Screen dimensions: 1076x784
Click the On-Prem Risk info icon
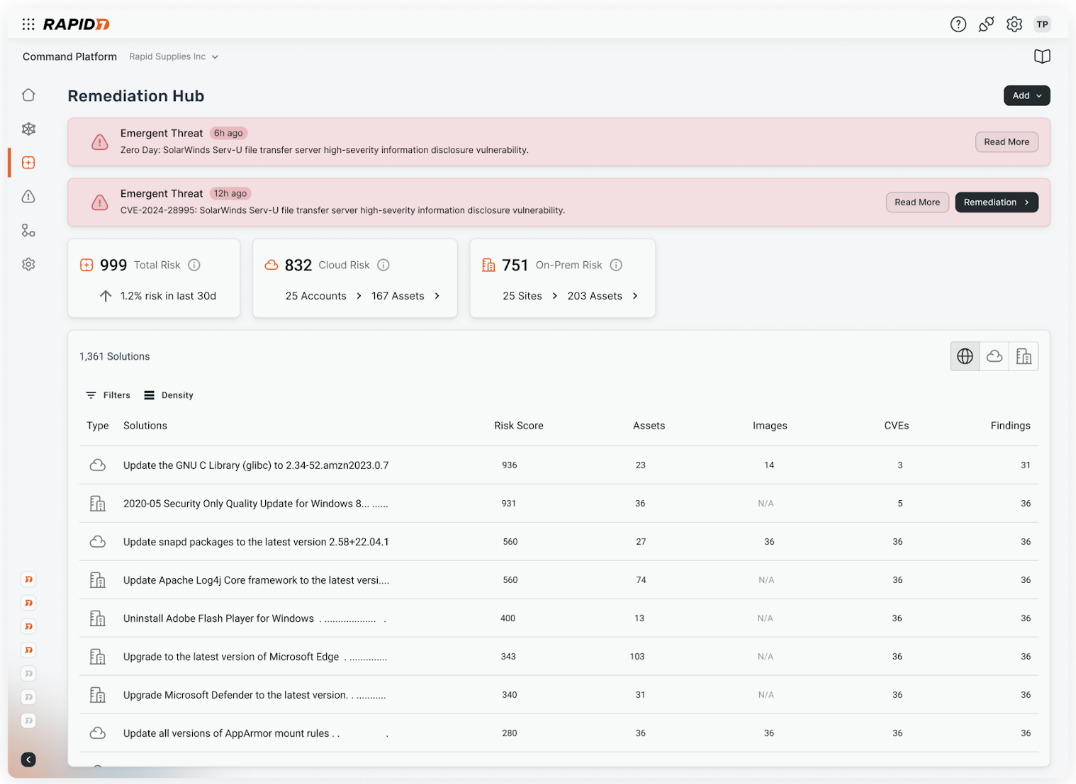(616, 265)
